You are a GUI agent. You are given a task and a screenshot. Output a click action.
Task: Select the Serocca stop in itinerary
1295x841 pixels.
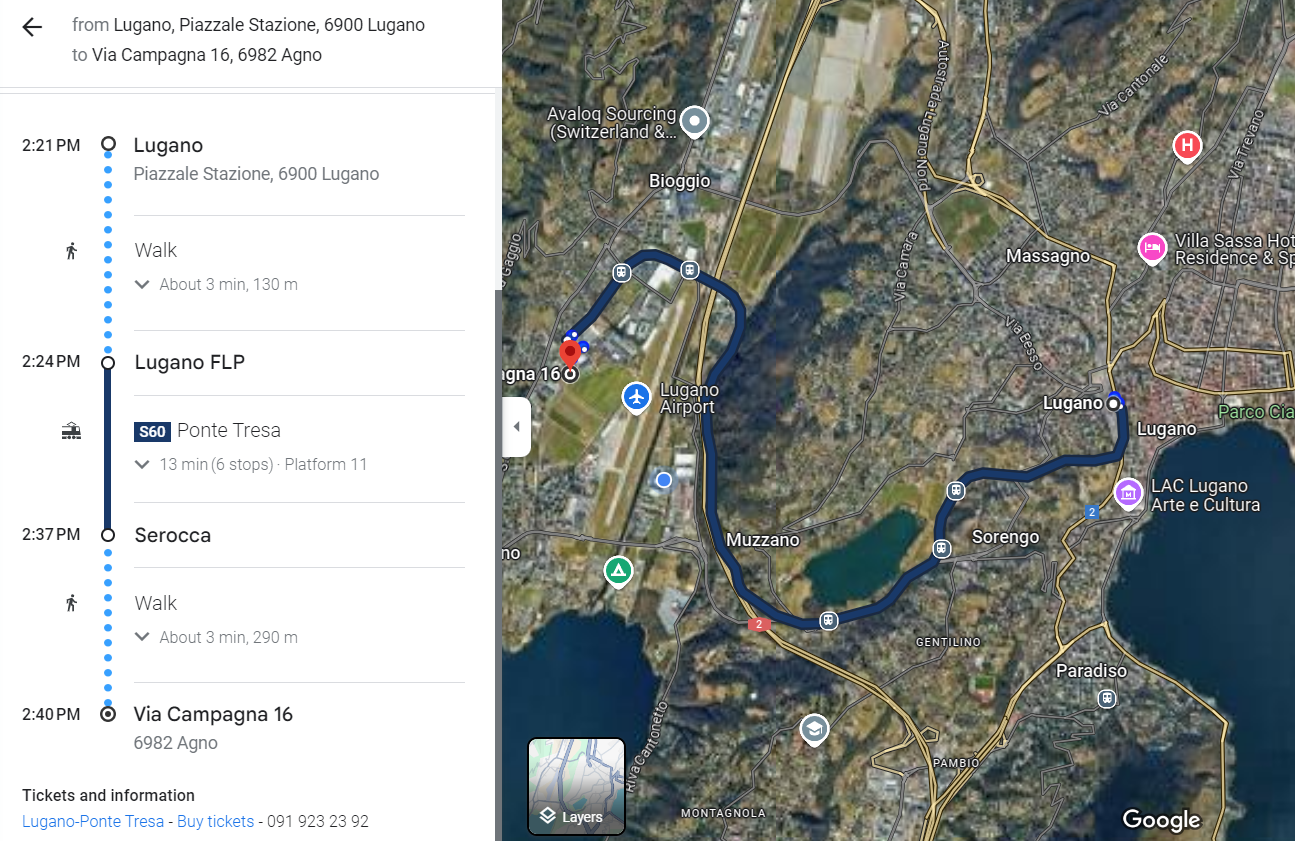click(x=173, y=535)
